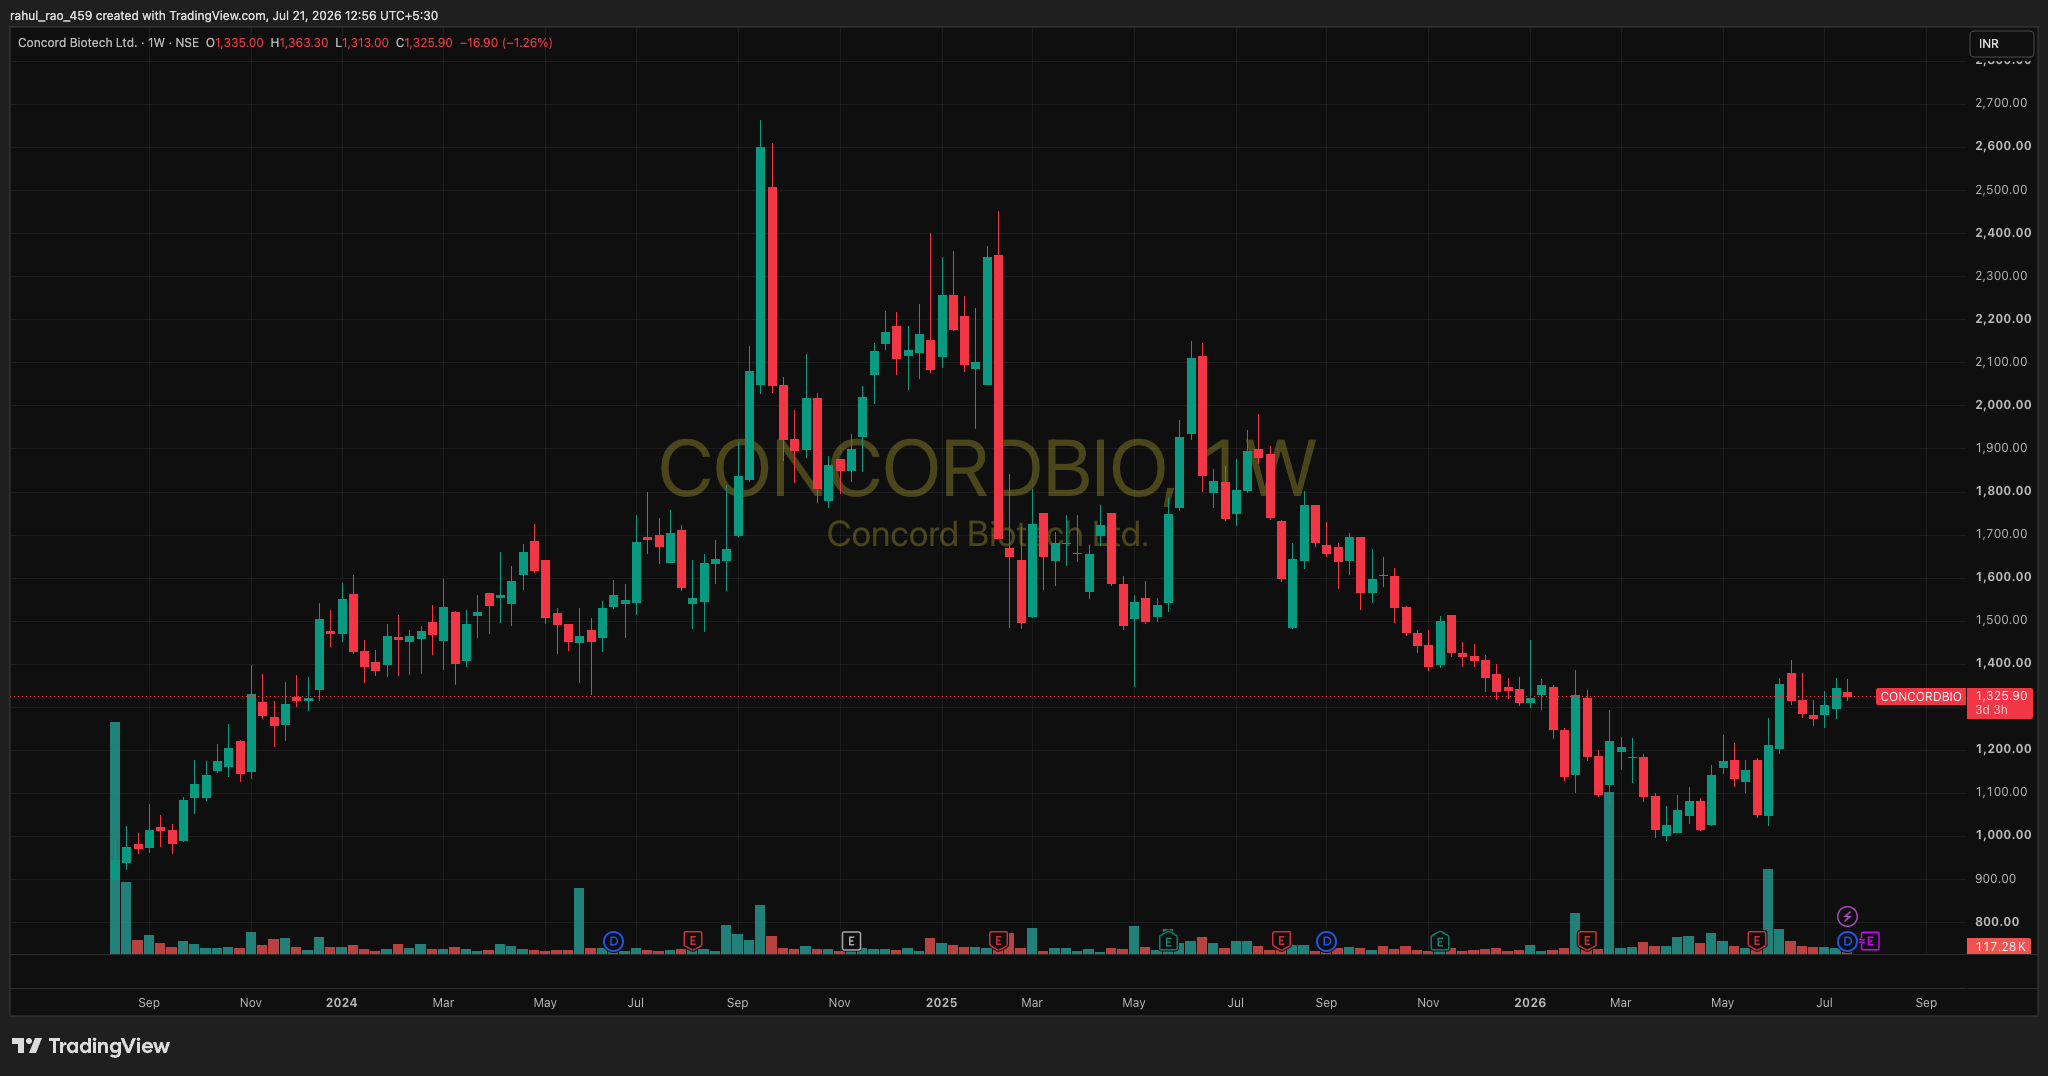Screen dimensions: 2048x1076
Task: Click the CONCORDBIO price line label
Action: coord(1921,697)
